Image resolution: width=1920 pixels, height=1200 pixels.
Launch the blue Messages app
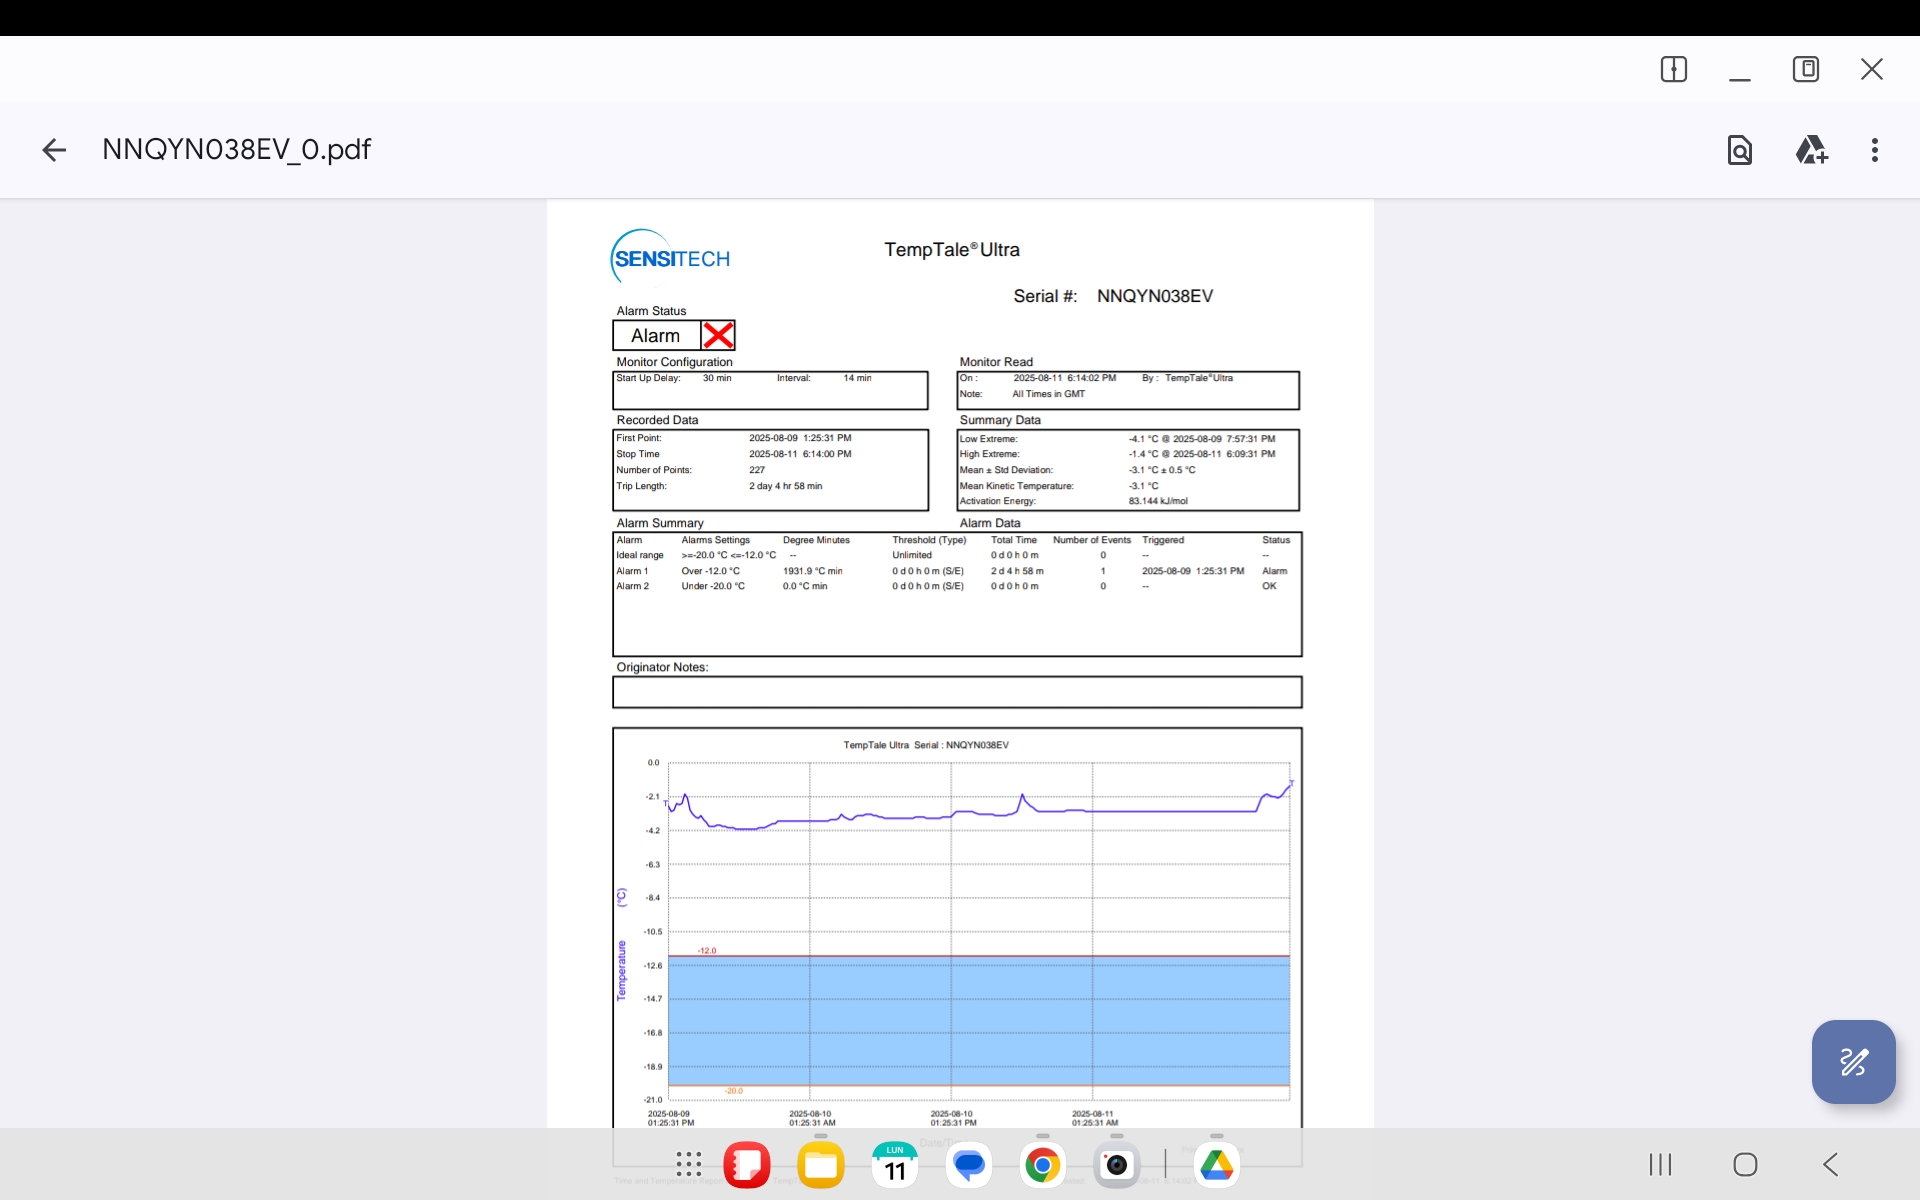tap(968, 1165)
